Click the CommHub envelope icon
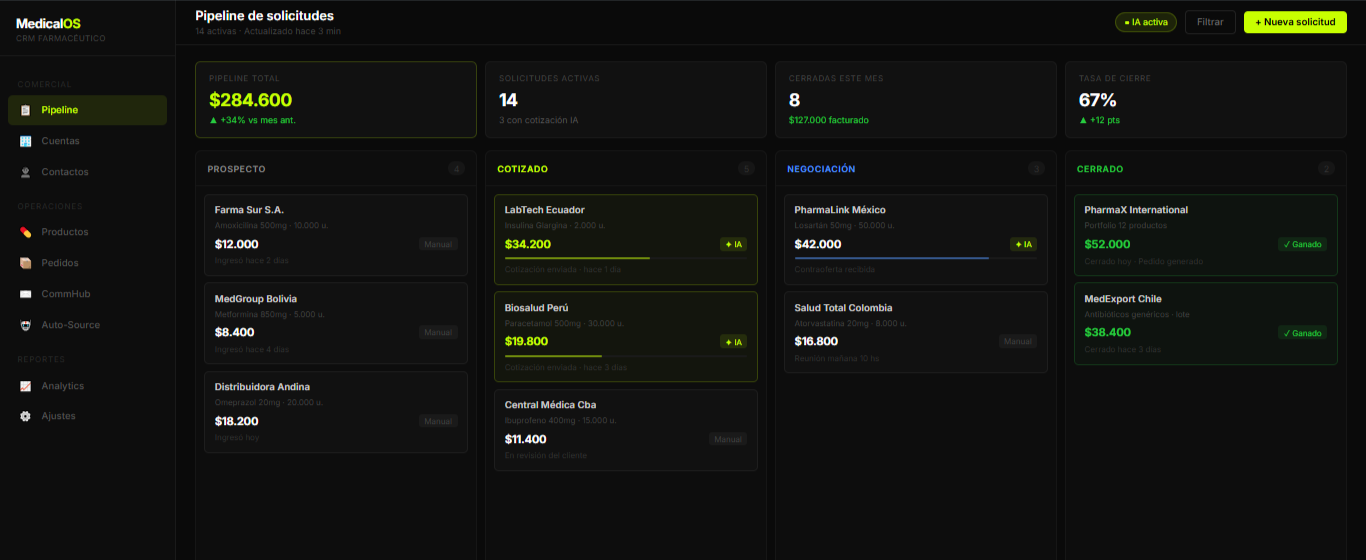 tap(26, 294)
